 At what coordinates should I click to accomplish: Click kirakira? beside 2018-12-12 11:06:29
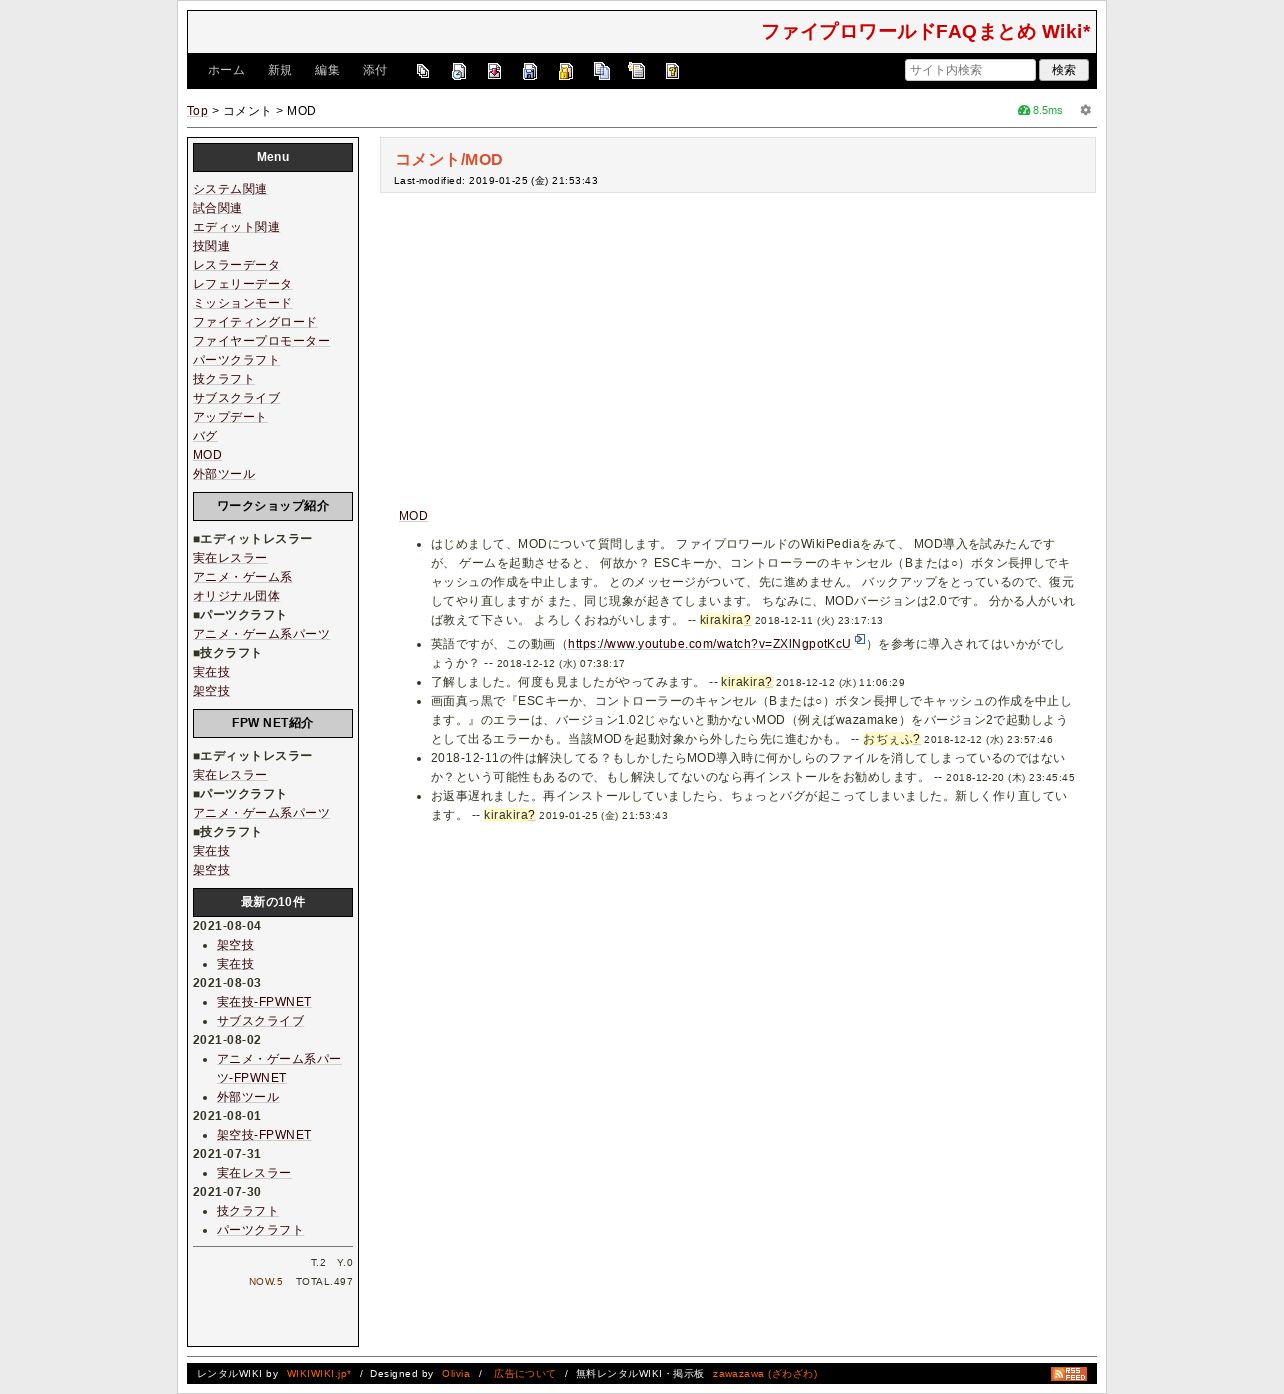pyautogui.click(x=746, y=682)
